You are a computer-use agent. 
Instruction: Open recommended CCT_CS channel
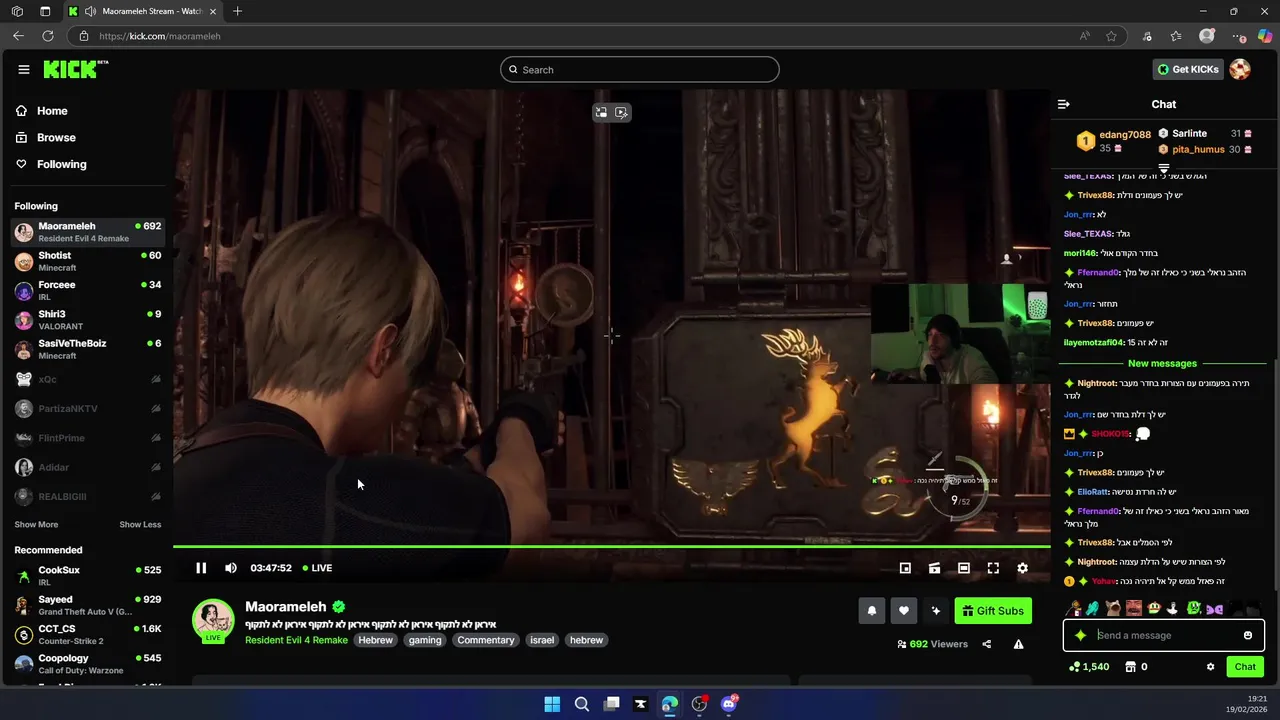pyautogui.click(x=88, y=634)
